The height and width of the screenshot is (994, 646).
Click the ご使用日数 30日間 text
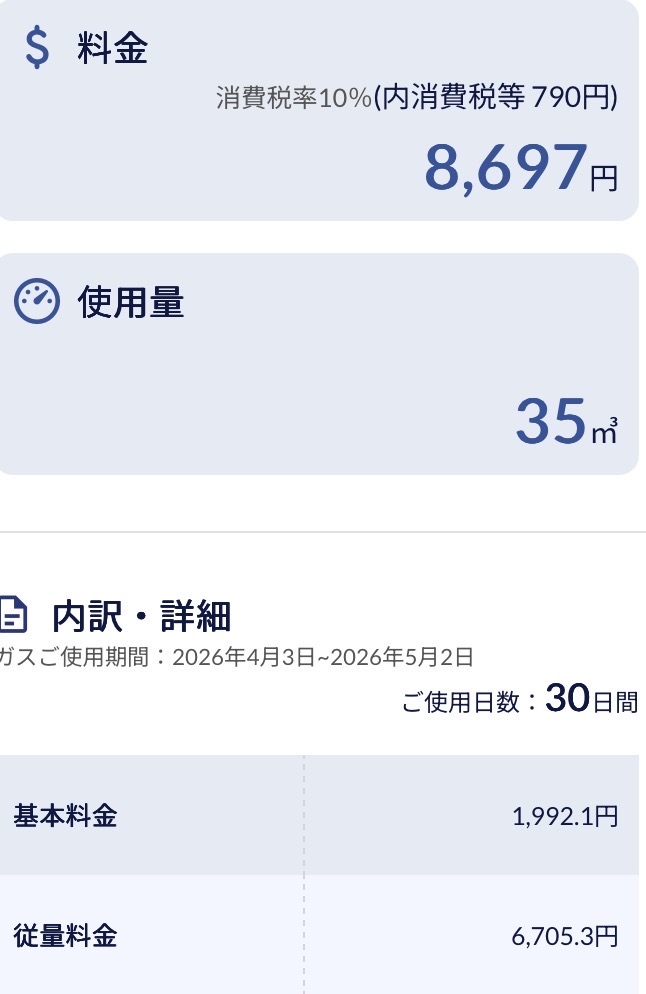(x=520, y=699)
